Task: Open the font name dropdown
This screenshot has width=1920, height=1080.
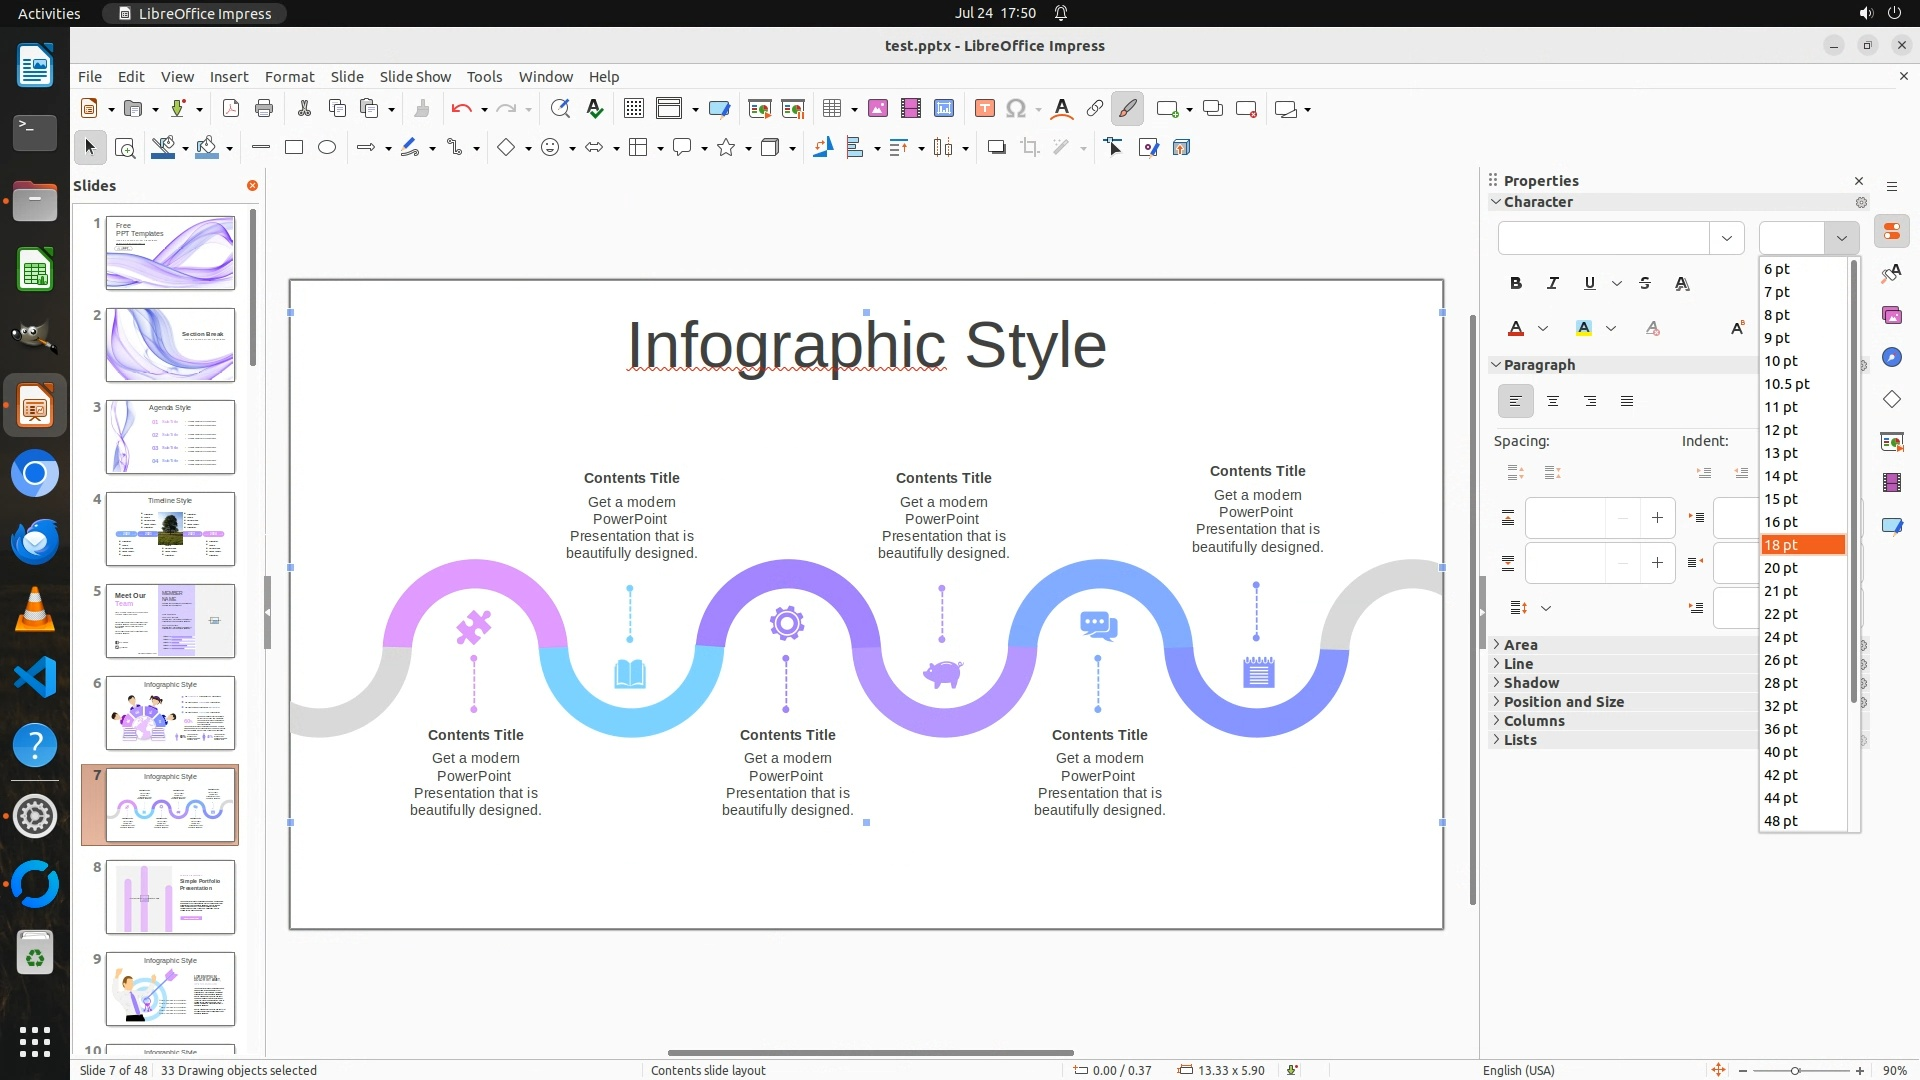Action: [x=1726, y=238]
